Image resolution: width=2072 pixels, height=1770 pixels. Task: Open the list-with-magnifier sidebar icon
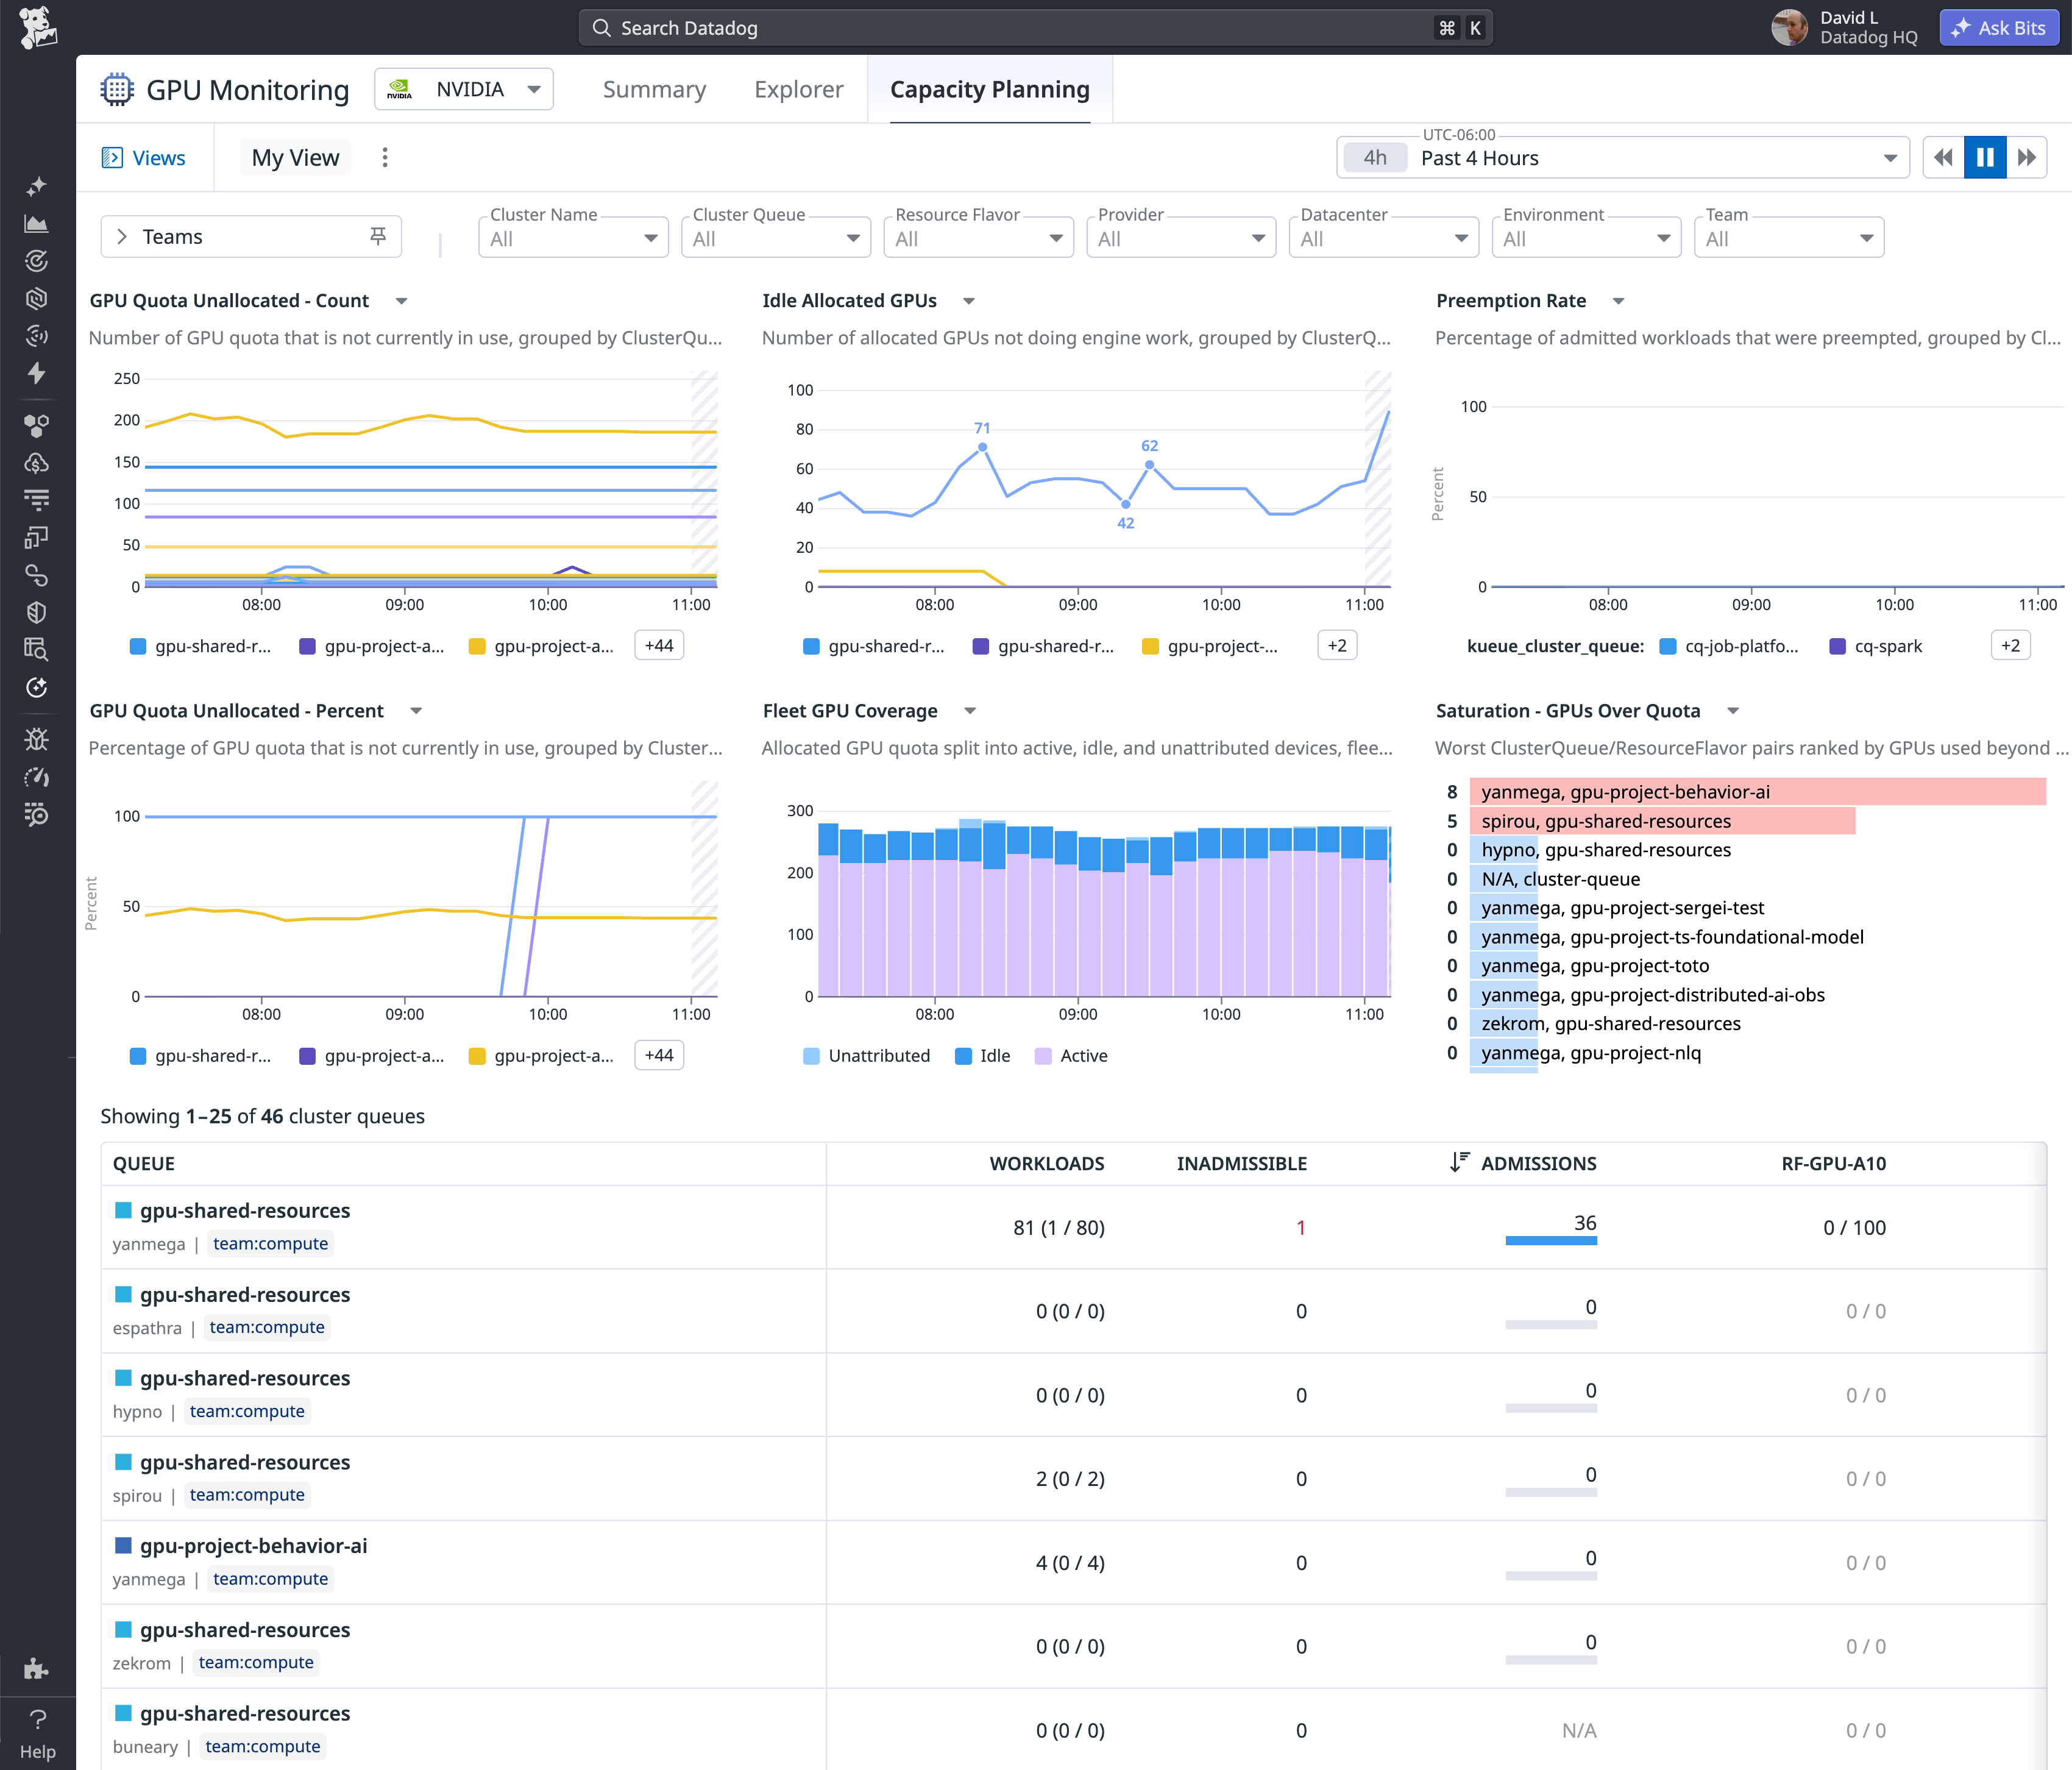(x=37, y=815)
